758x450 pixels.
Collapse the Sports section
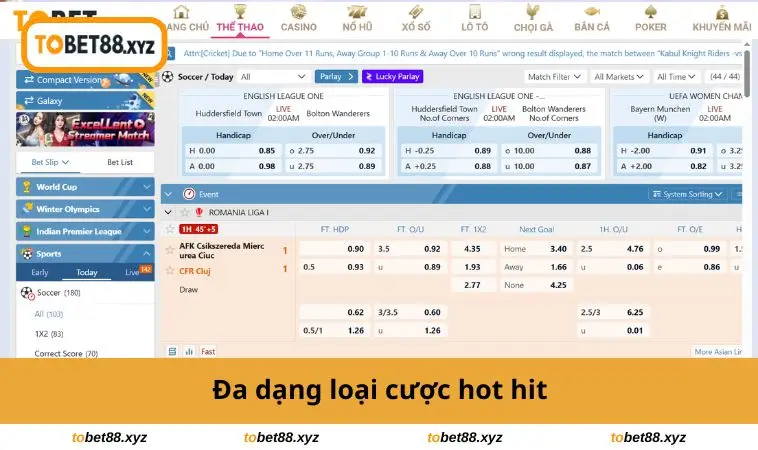85,253
